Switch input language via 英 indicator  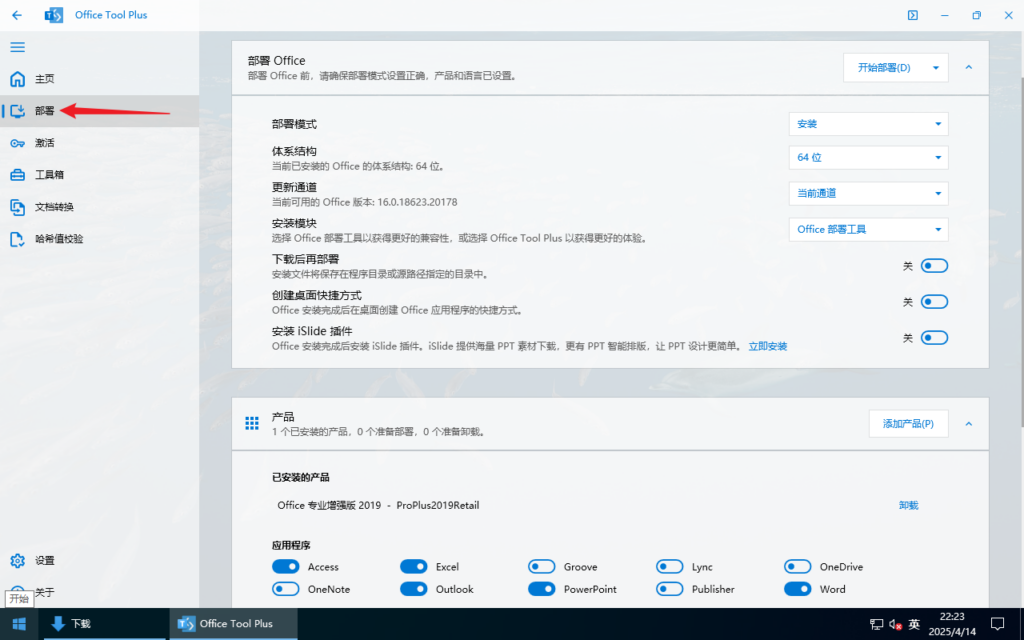click(914, 624)
